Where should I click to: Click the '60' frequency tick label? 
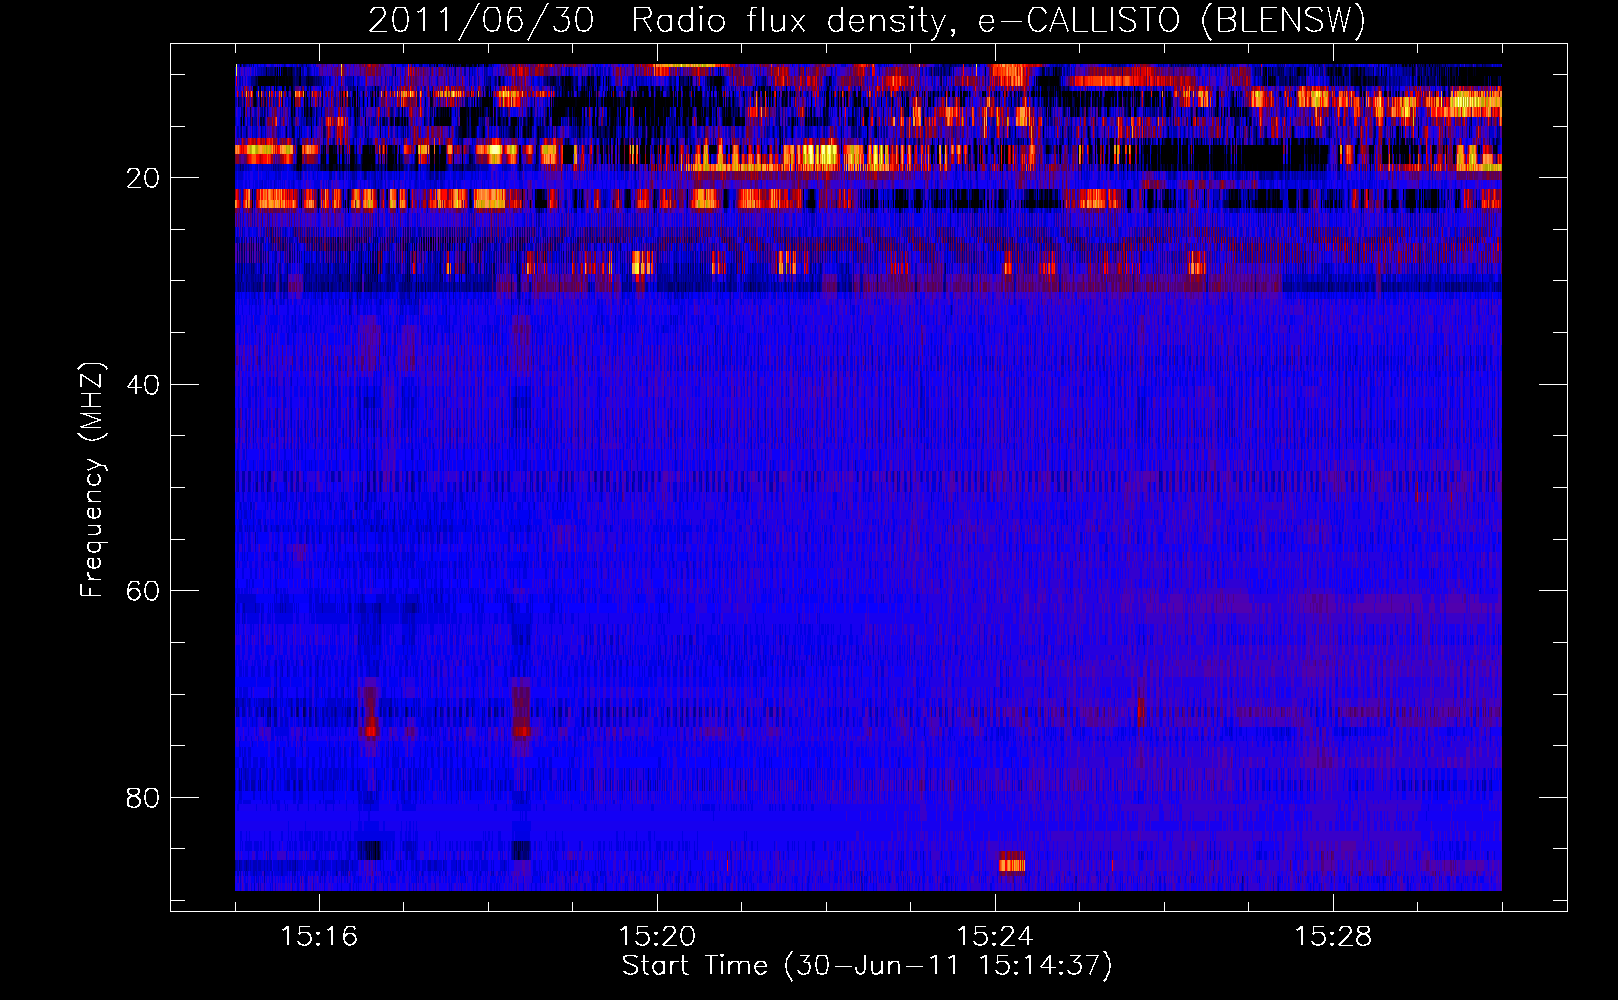click(143, 591)
